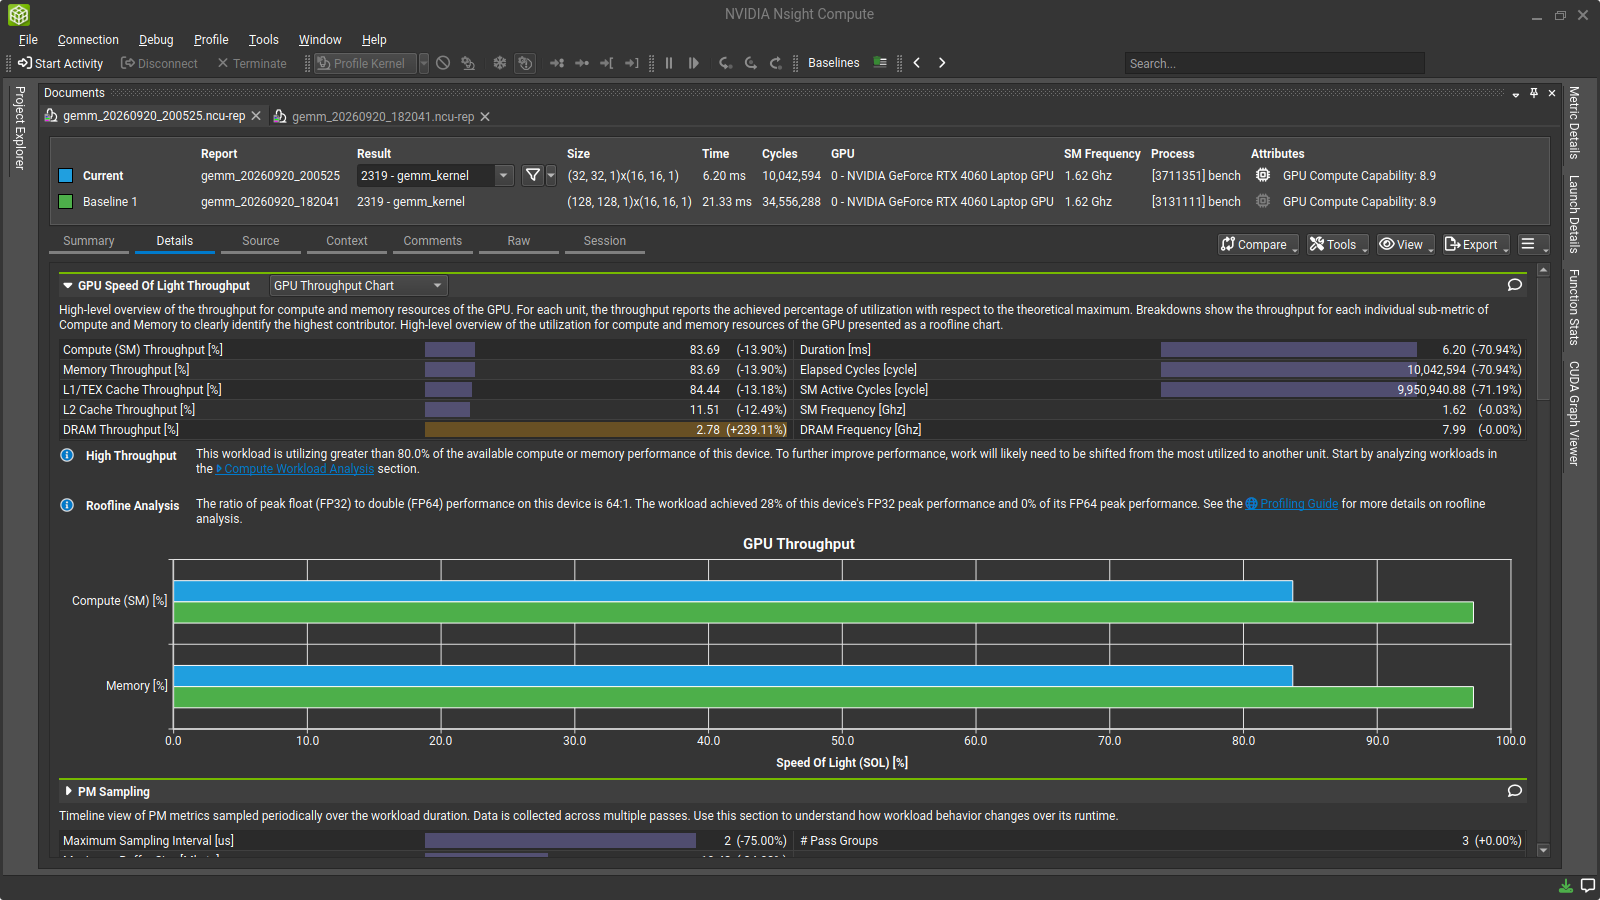This screenshot has width=1600, height=900.
Task: Switch to the Comments tab
Action: click(x=433, y=241)
